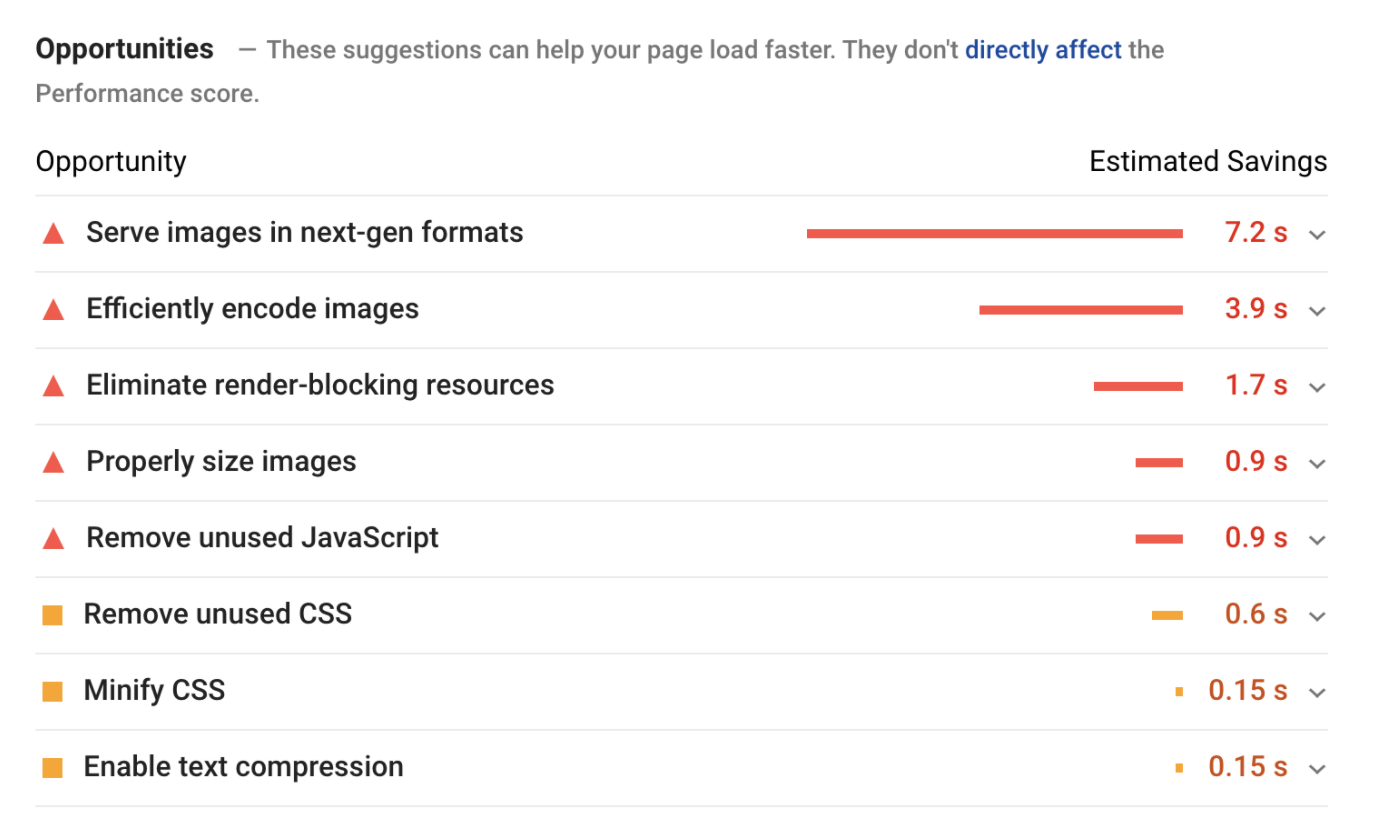Image resolution: width=1398 pixels, height=824 pixels.
Task: Expand the Enable text compression entry
Action: (1316, 767)
